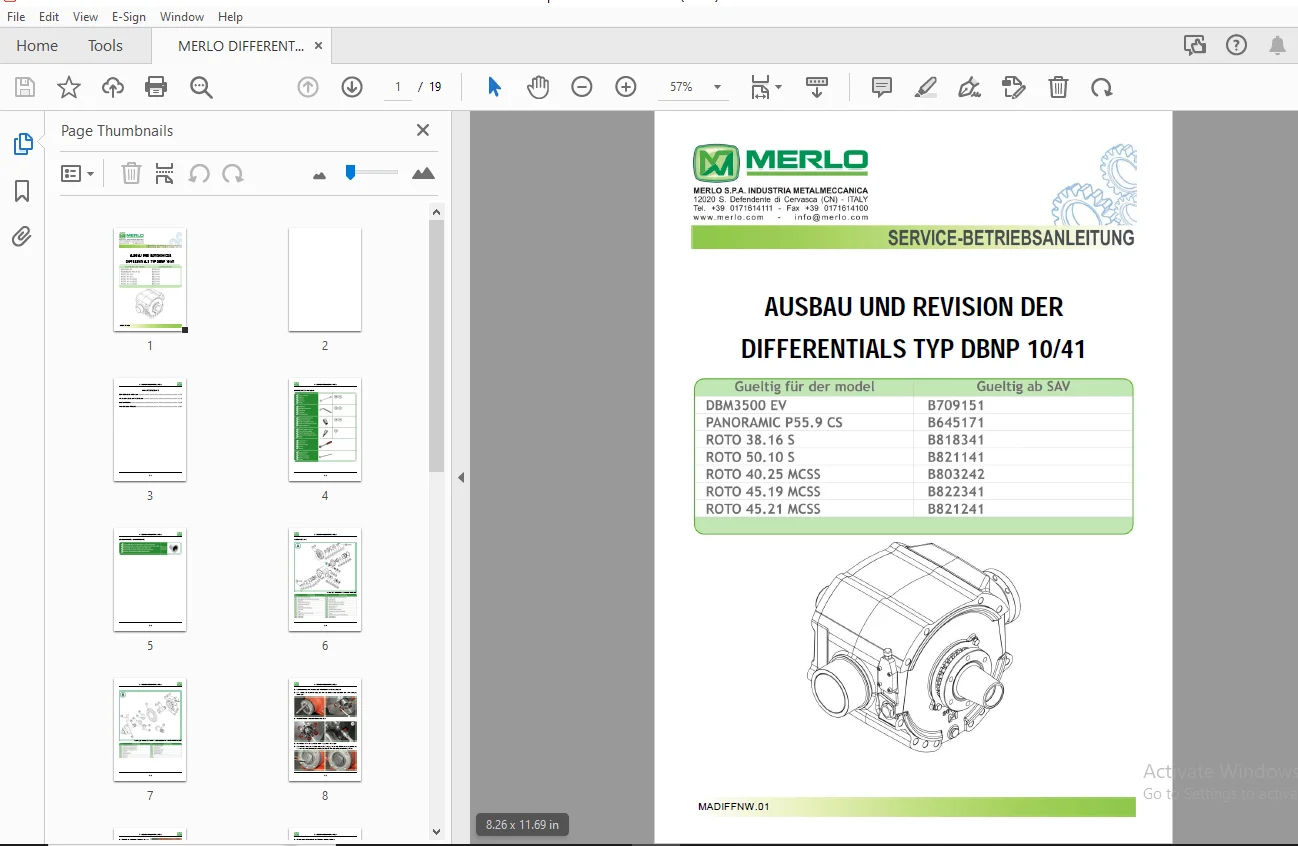The height and width of the screenshot is (846, 1298).
Task: Open the share review chat icon
Action: point(1194,45)
